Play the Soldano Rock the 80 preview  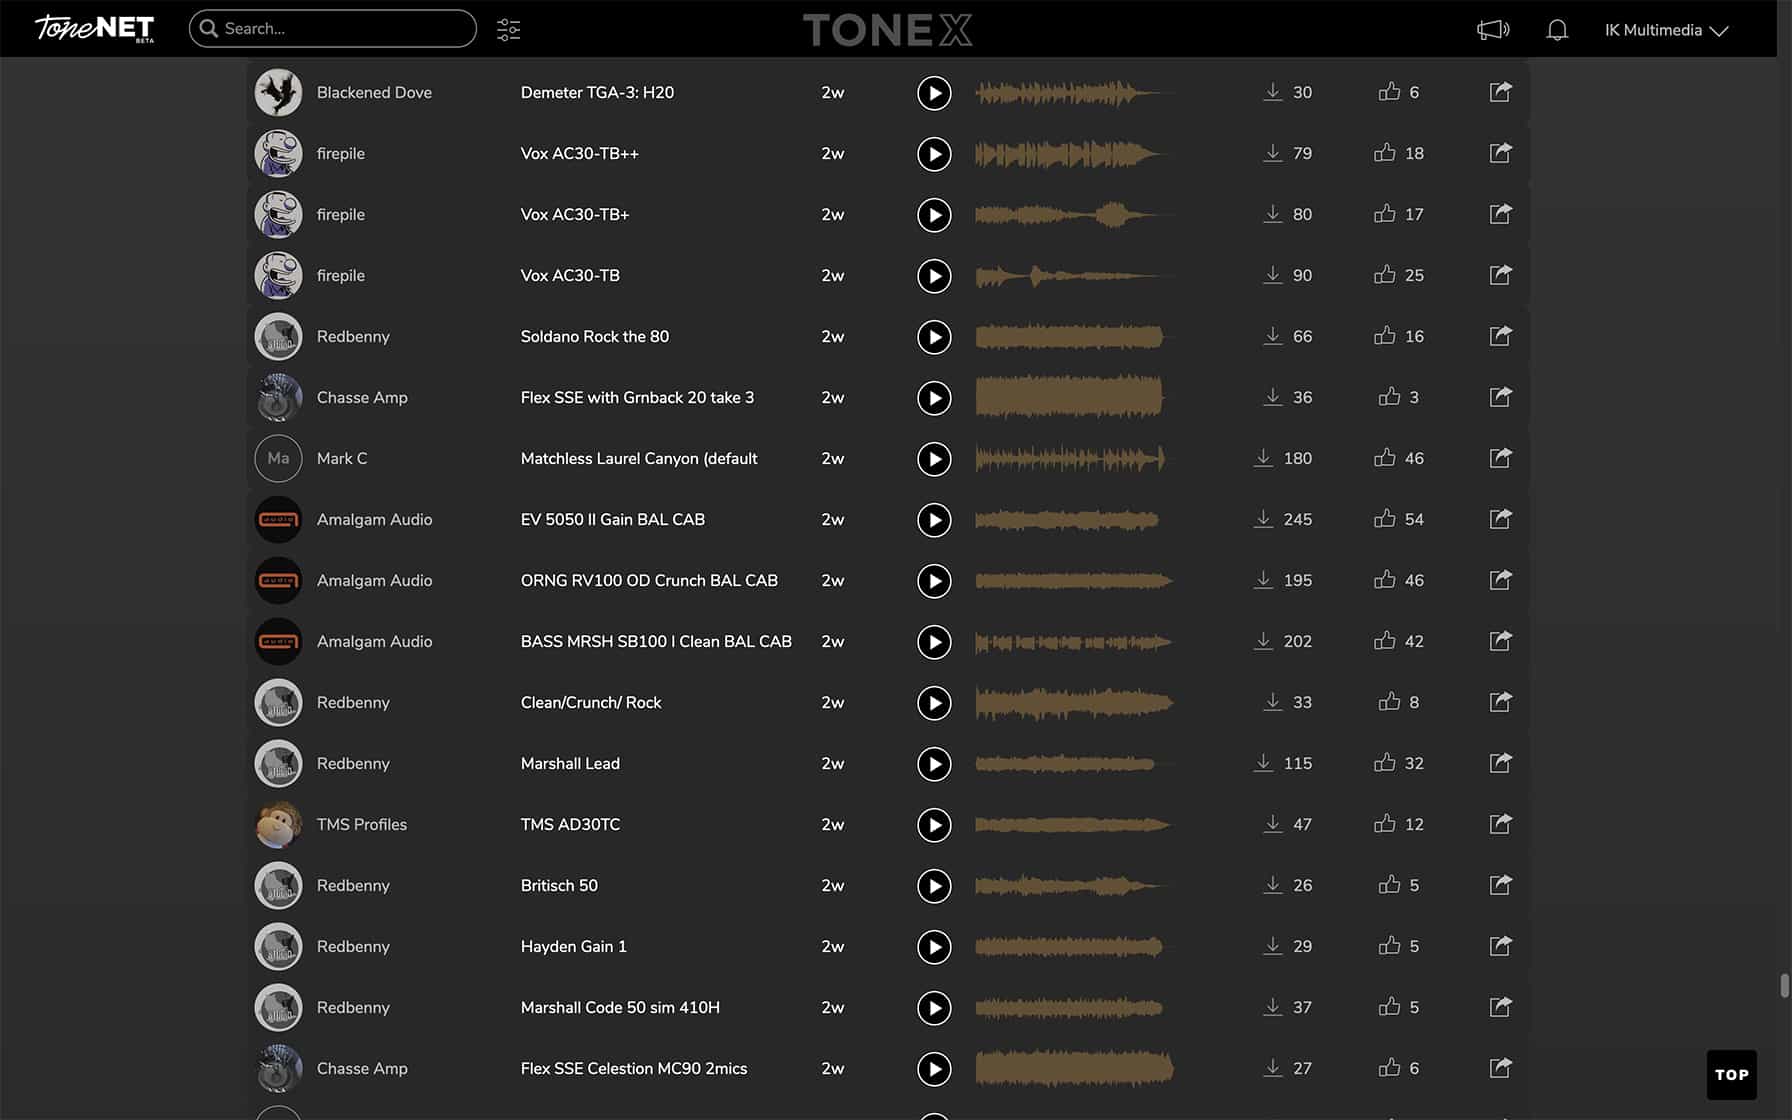click(x=934, y=337)
